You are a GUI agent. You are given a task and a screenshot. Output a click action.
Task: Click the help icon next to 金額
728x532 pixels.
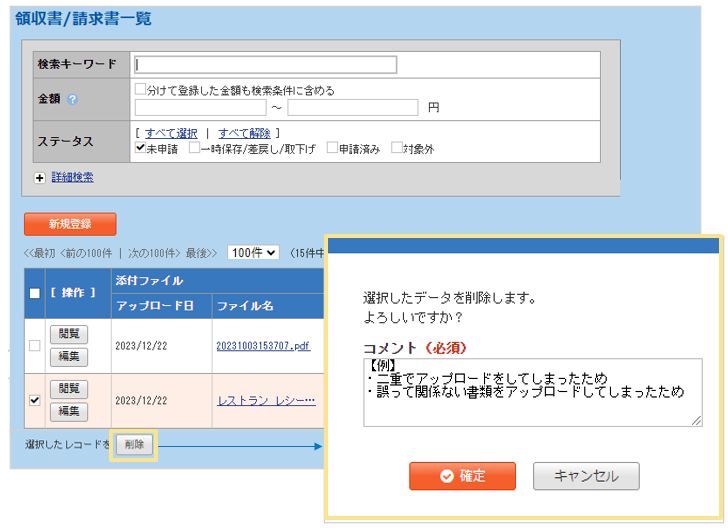click(72, 99)
